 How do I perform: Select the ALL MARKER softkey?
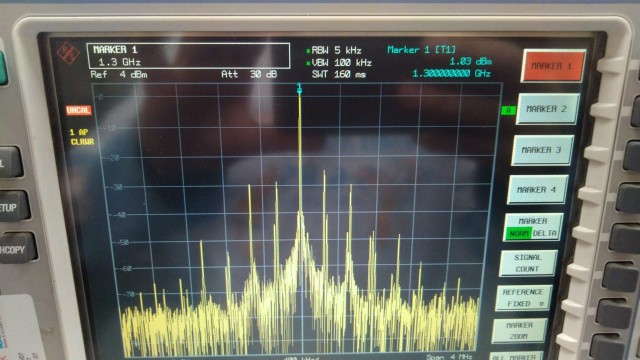click(x=516, y=356)
